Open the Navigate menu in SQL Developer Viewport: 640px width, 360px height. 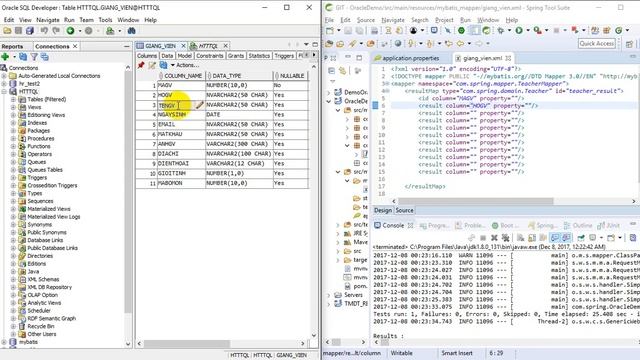(48, 20)
